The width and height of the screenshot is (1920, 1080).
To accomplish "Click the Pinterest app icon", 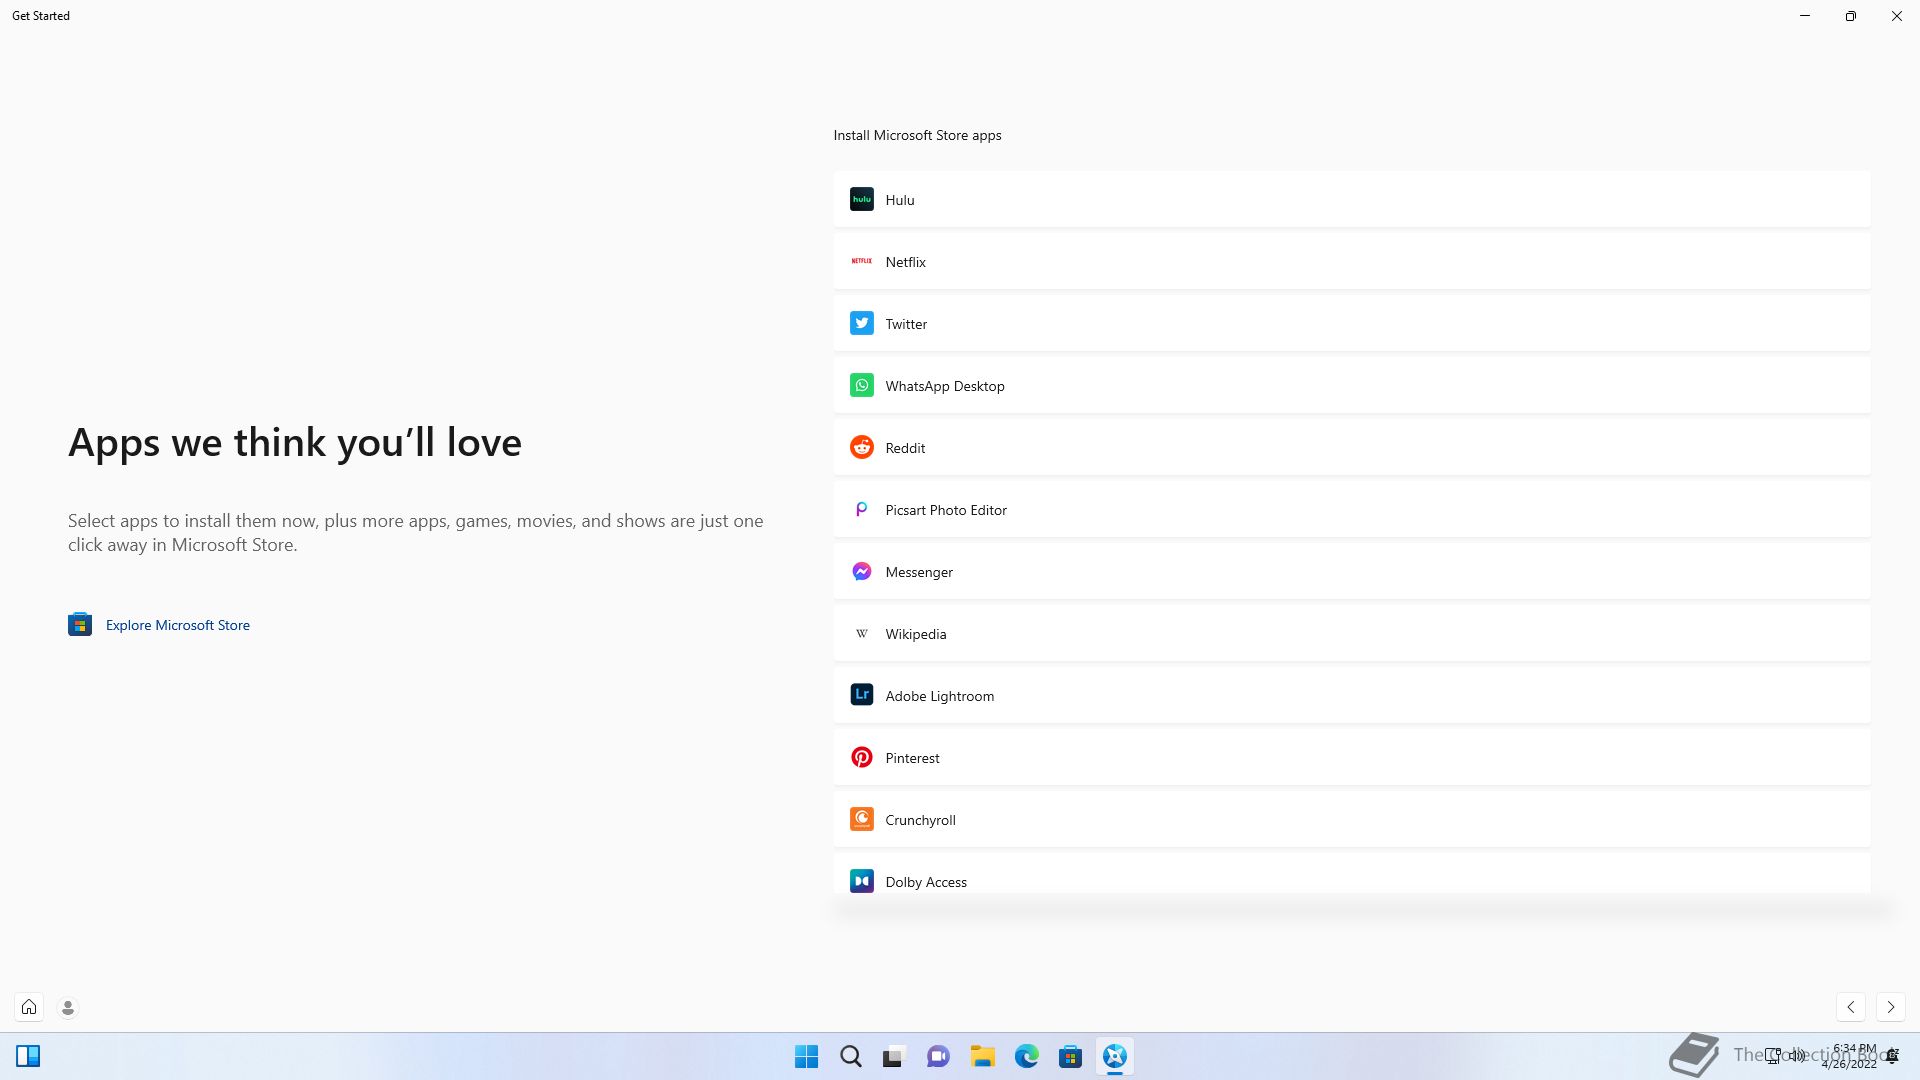I will [861, 757].
